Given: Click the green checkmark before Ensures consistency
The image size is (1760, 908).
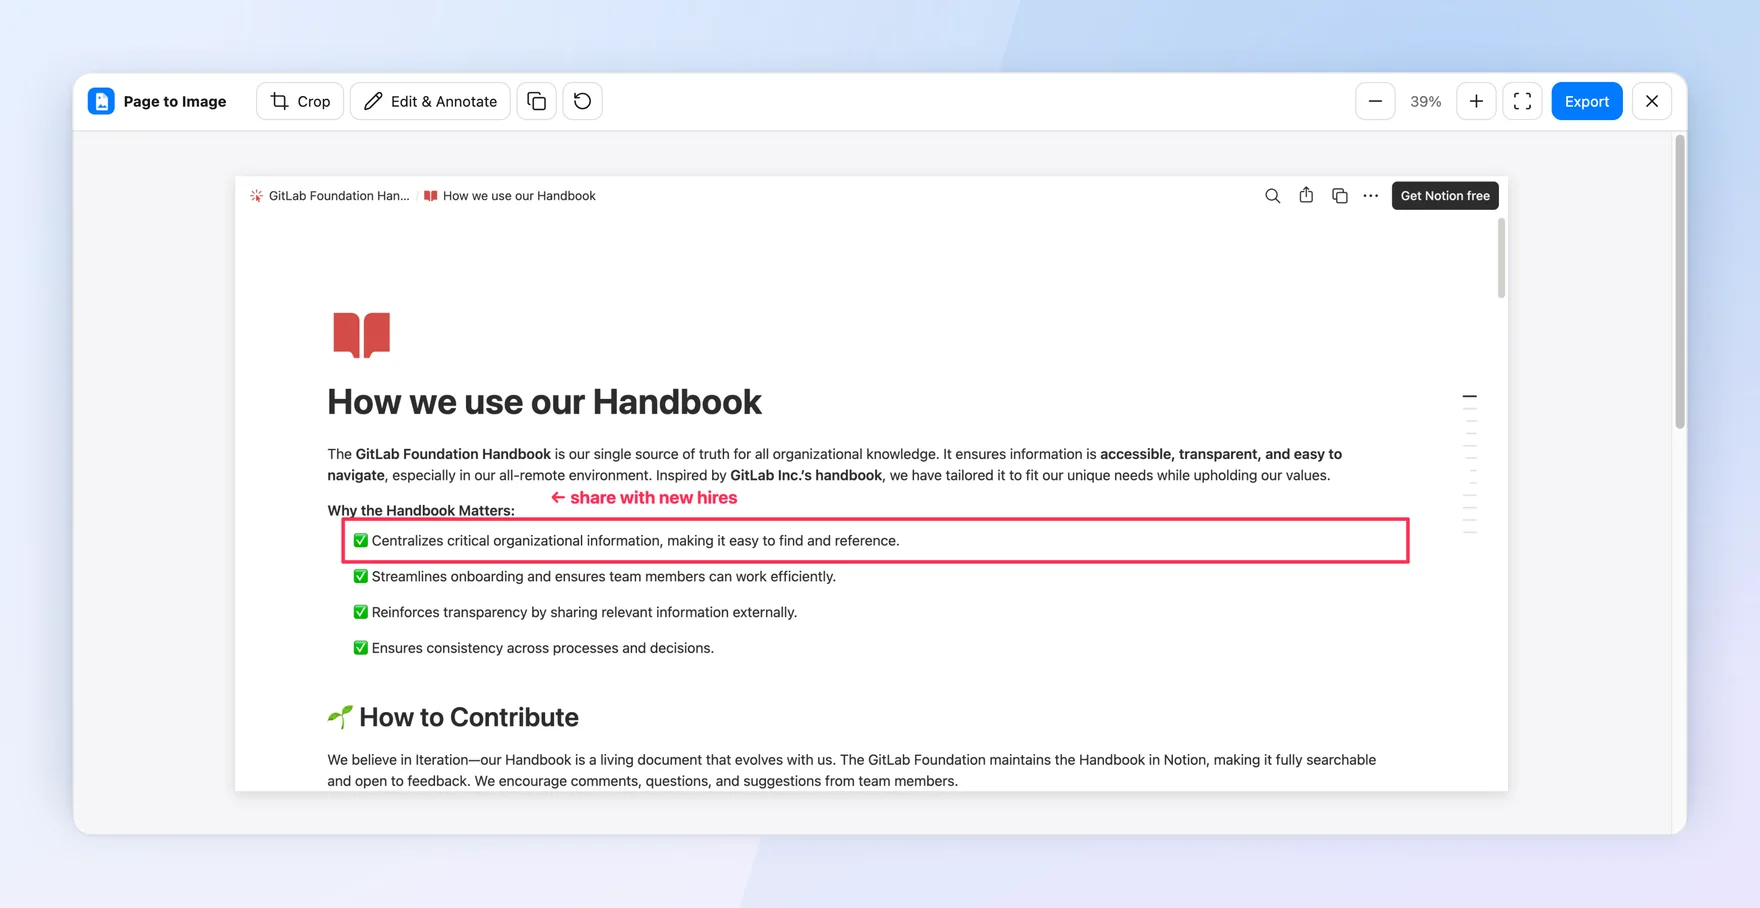Looking at the screenshot, I should 360,648.
